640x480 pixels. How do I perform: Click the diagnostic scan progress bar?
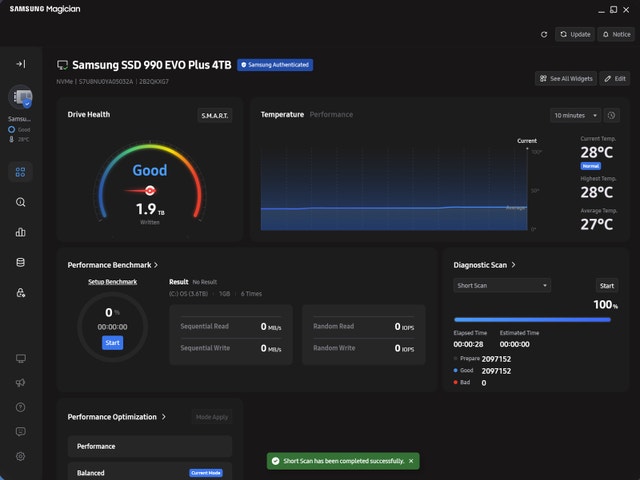point(532,320)
